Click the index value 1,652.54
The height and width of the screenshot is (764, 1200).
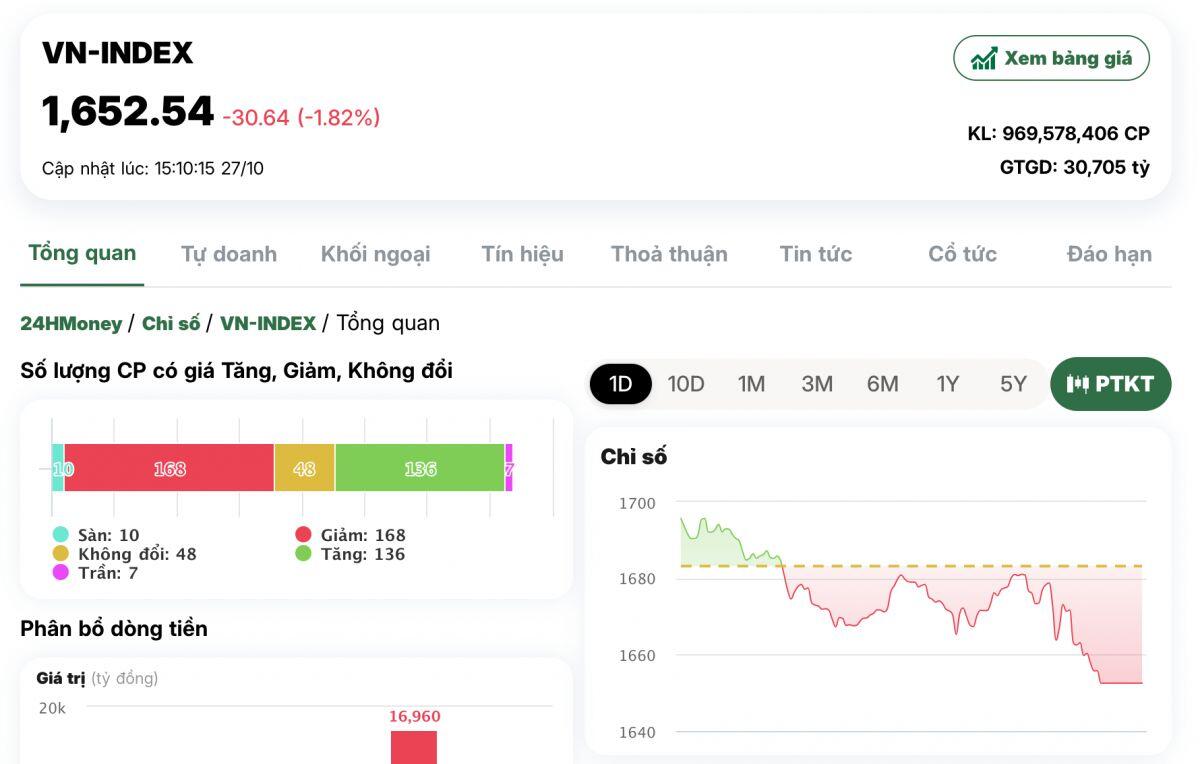pyautogui.click(x=128, y=111)
